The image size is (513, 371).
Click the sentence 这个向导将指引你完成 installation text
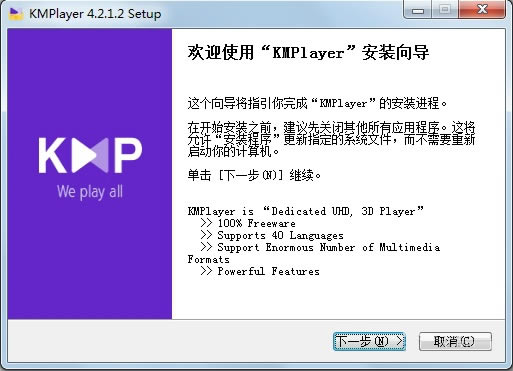tap(317, 103)
